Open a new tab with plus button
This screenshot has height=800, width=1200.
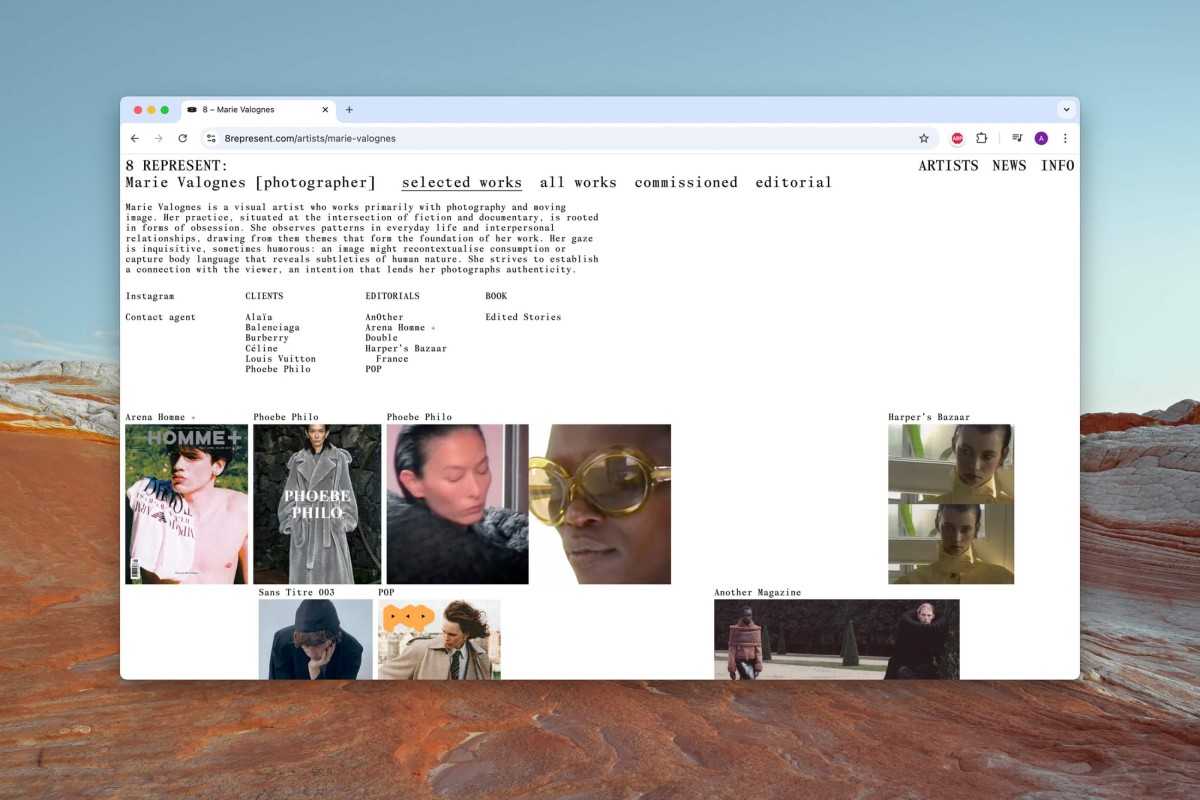349,110
